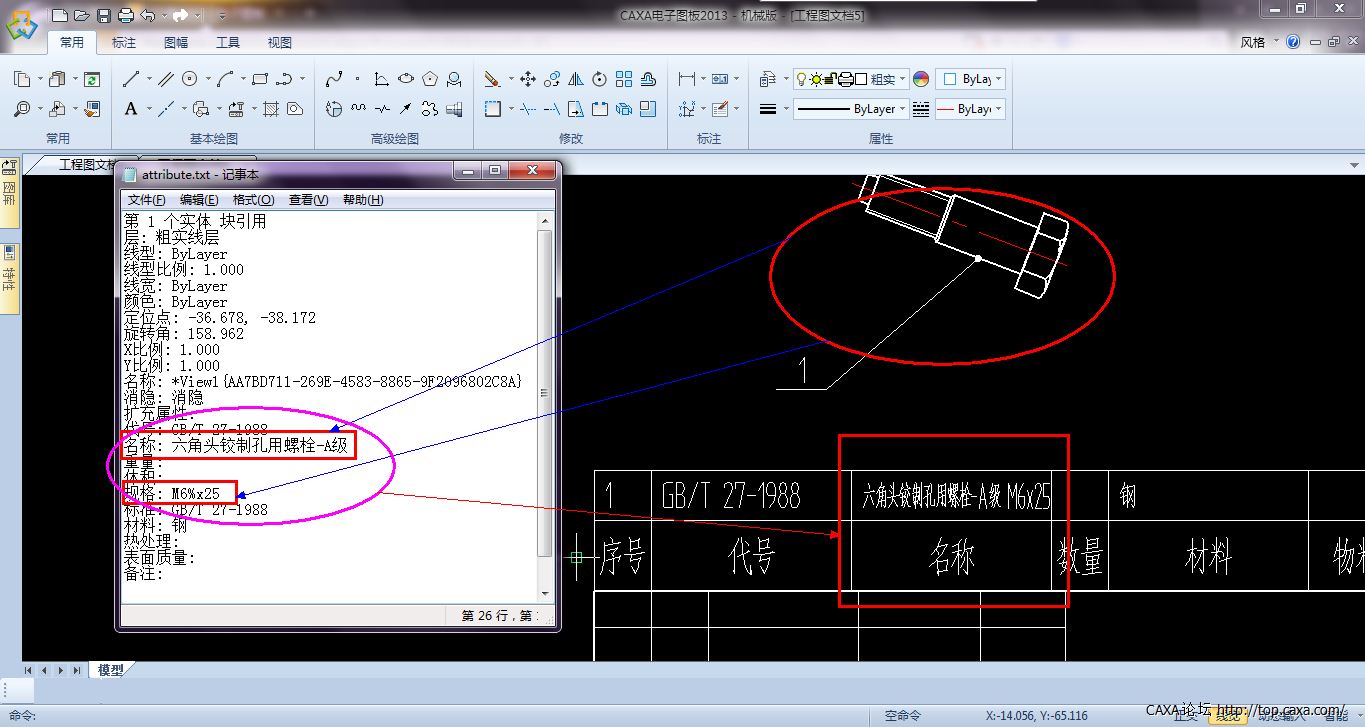1365x727 pixels.
Task: Click the Mirror tool icon
Action: coord(576,79)
